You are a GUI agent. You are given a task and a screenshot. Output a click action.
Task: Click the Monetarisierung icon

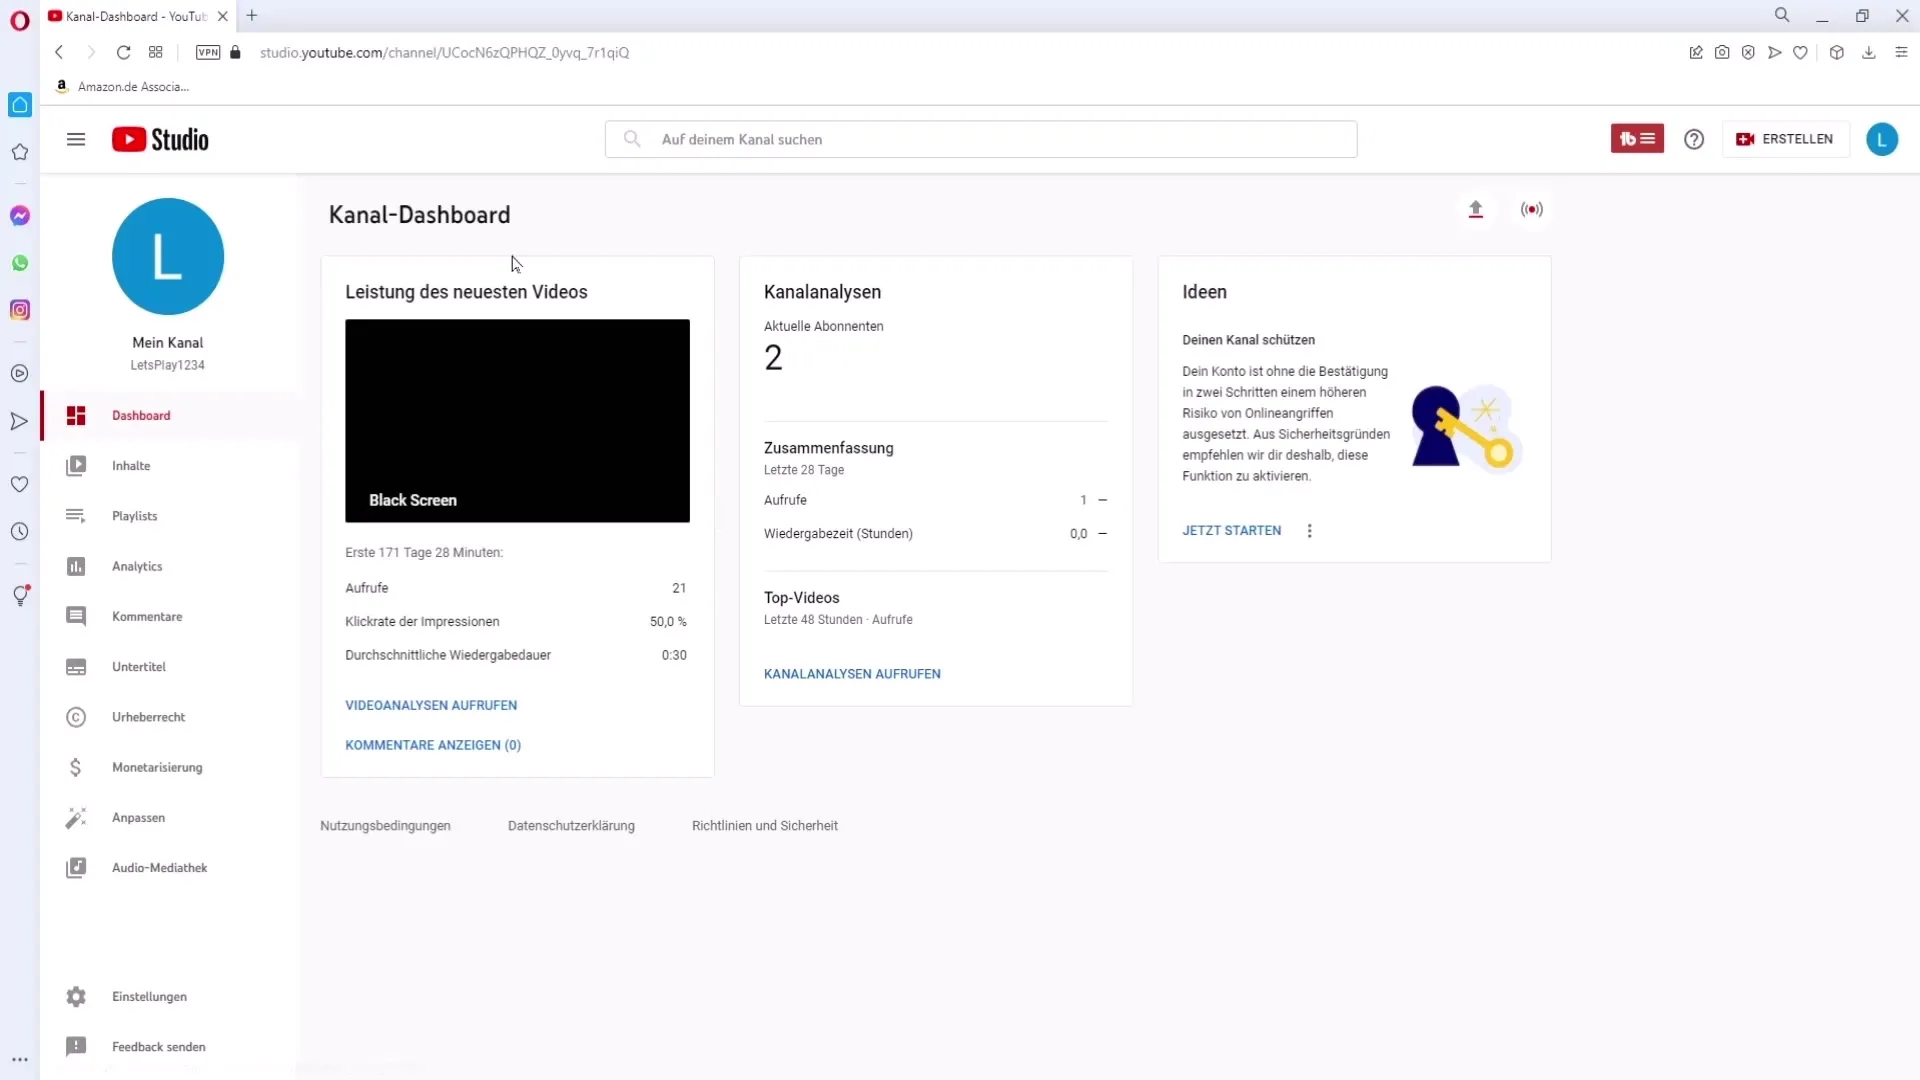coord(75,767)
